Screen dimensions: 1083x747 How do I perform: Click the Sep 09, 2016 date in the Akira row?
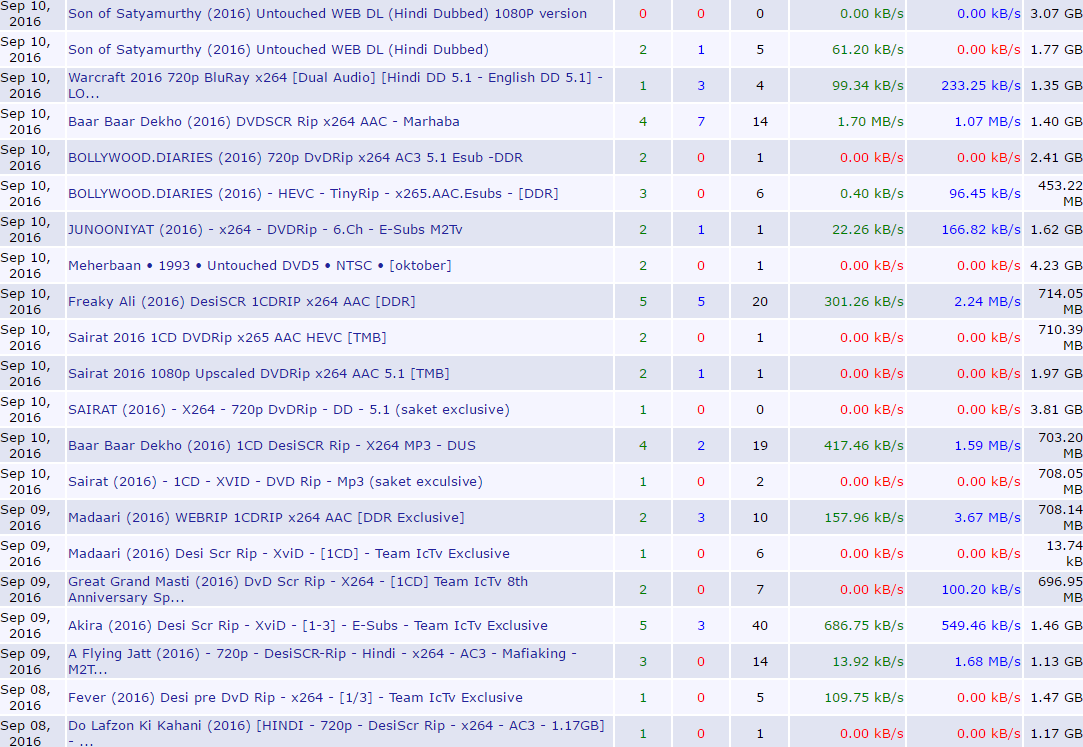26,625
